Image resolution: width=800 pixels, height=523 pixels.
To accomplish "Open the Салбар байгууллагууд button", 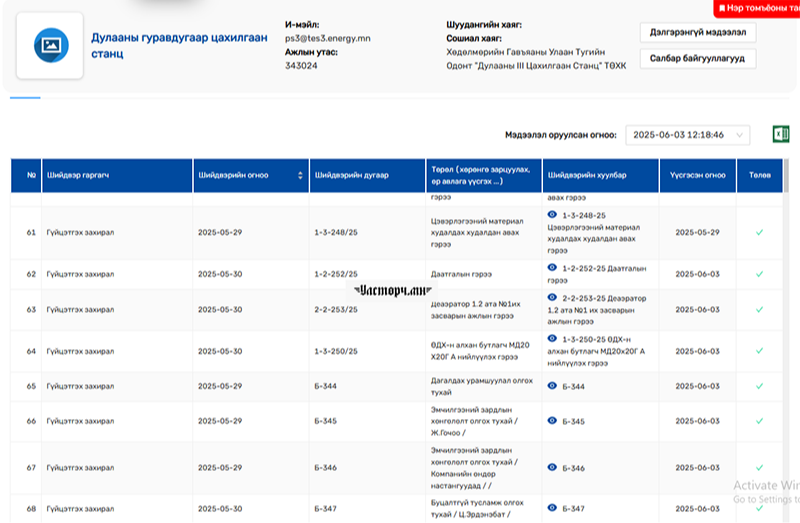I will pos(697,58).
